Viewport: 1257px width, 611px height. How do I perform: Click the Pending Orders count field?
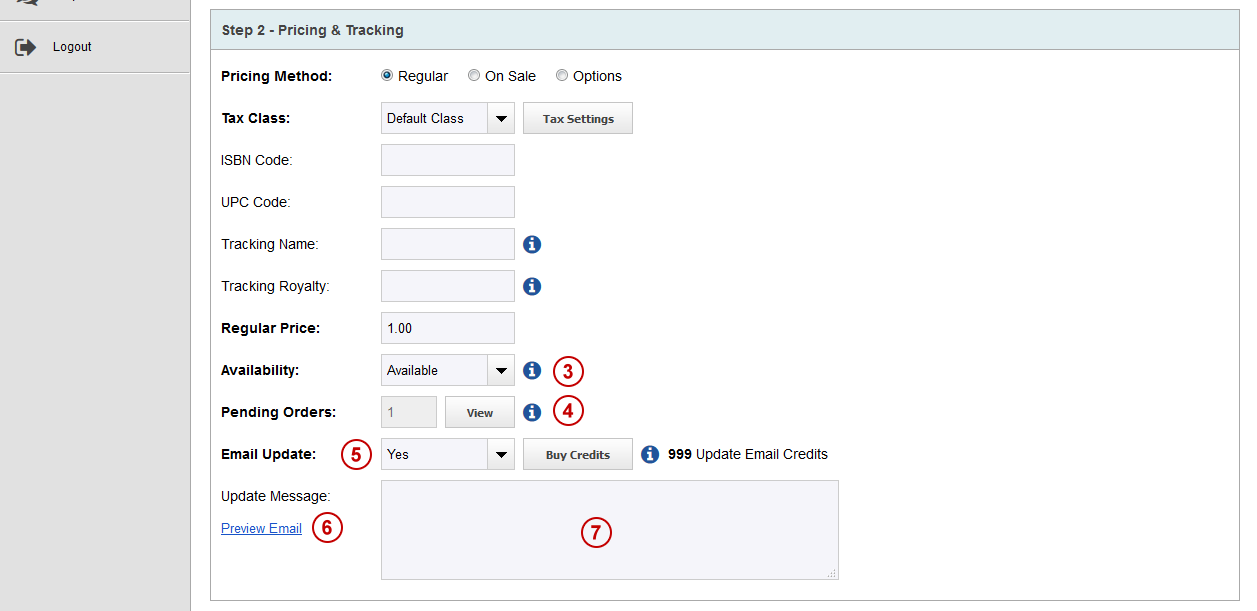coord(409,412)
